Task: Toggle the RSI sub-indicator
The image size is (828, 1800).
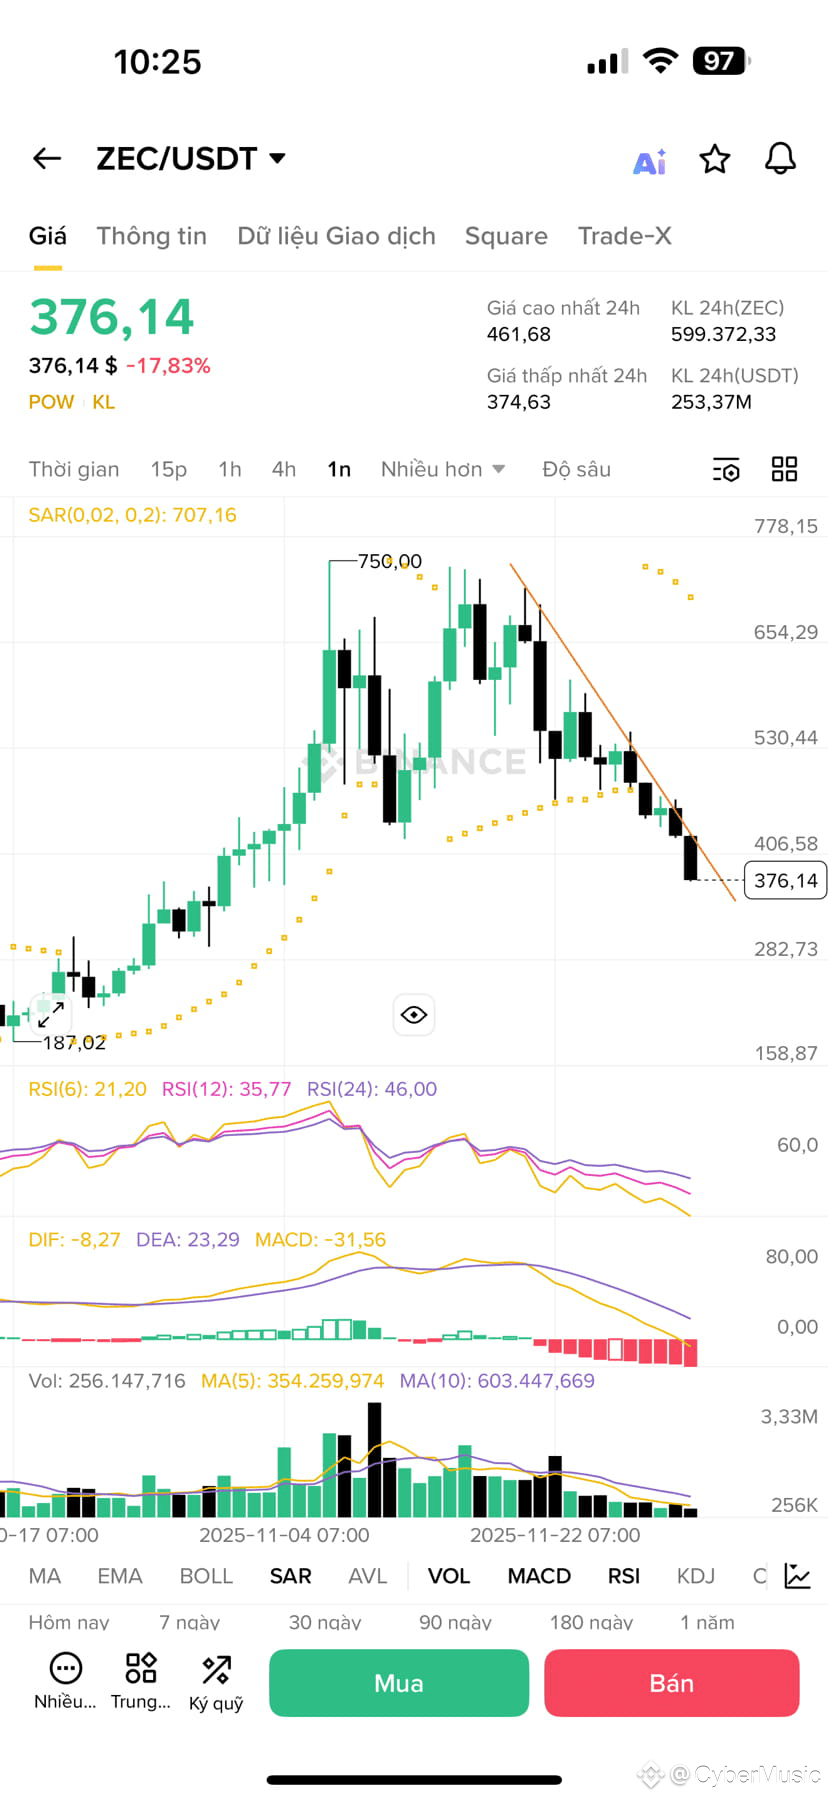Action: (x=624, y=1576)
